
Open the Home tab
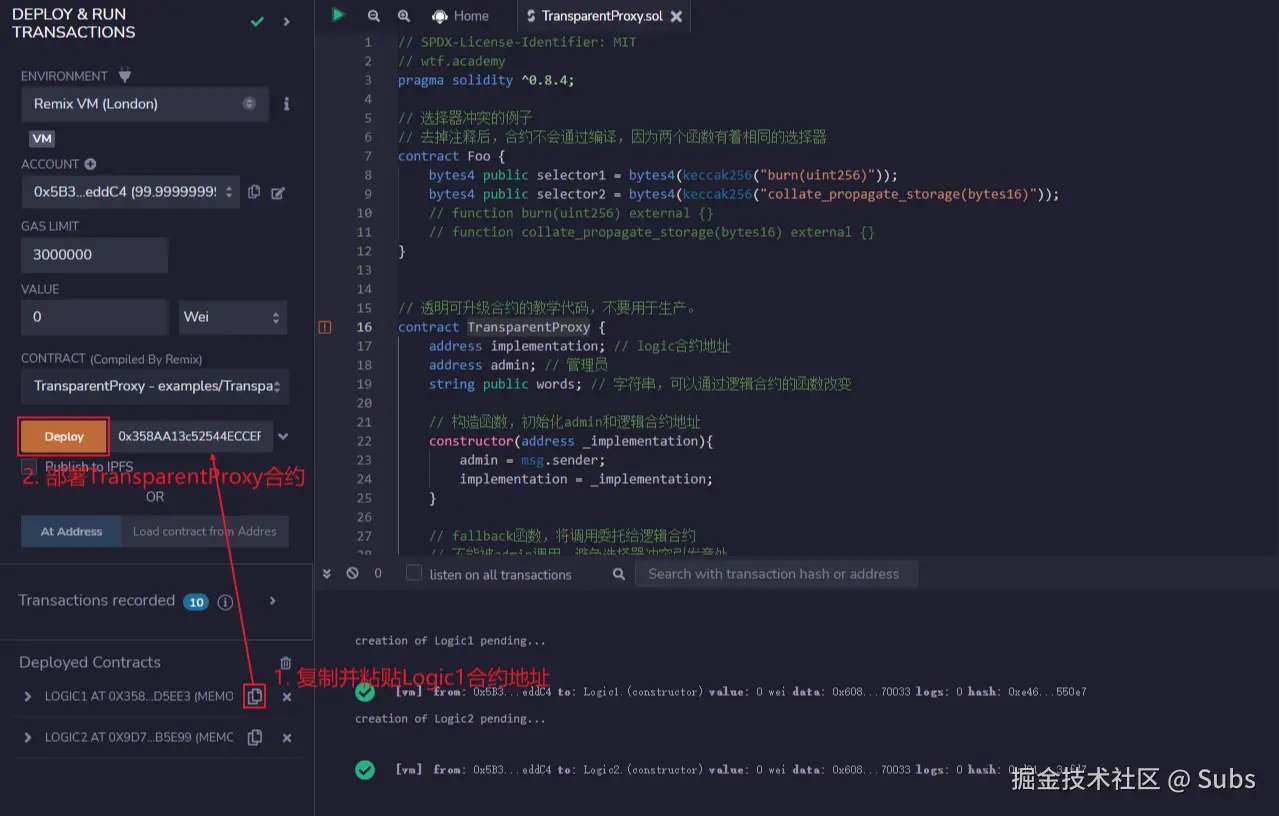[x=460, y=16]
